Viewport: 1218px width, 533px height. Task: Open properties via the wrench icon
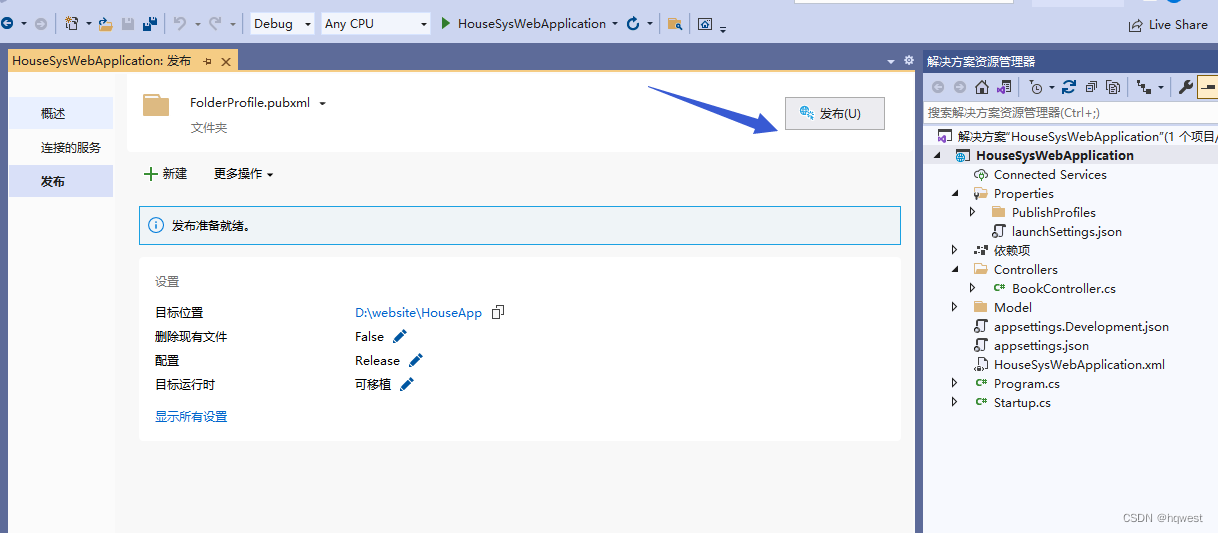1185,87
